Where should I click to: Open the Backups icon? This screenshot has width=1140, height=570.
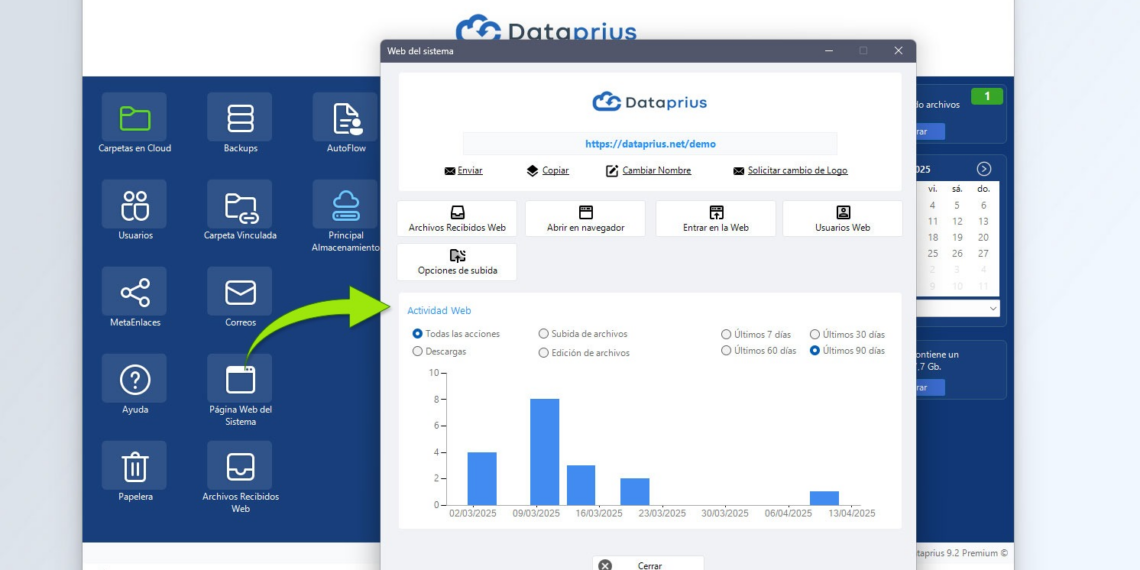click(240, 118)
